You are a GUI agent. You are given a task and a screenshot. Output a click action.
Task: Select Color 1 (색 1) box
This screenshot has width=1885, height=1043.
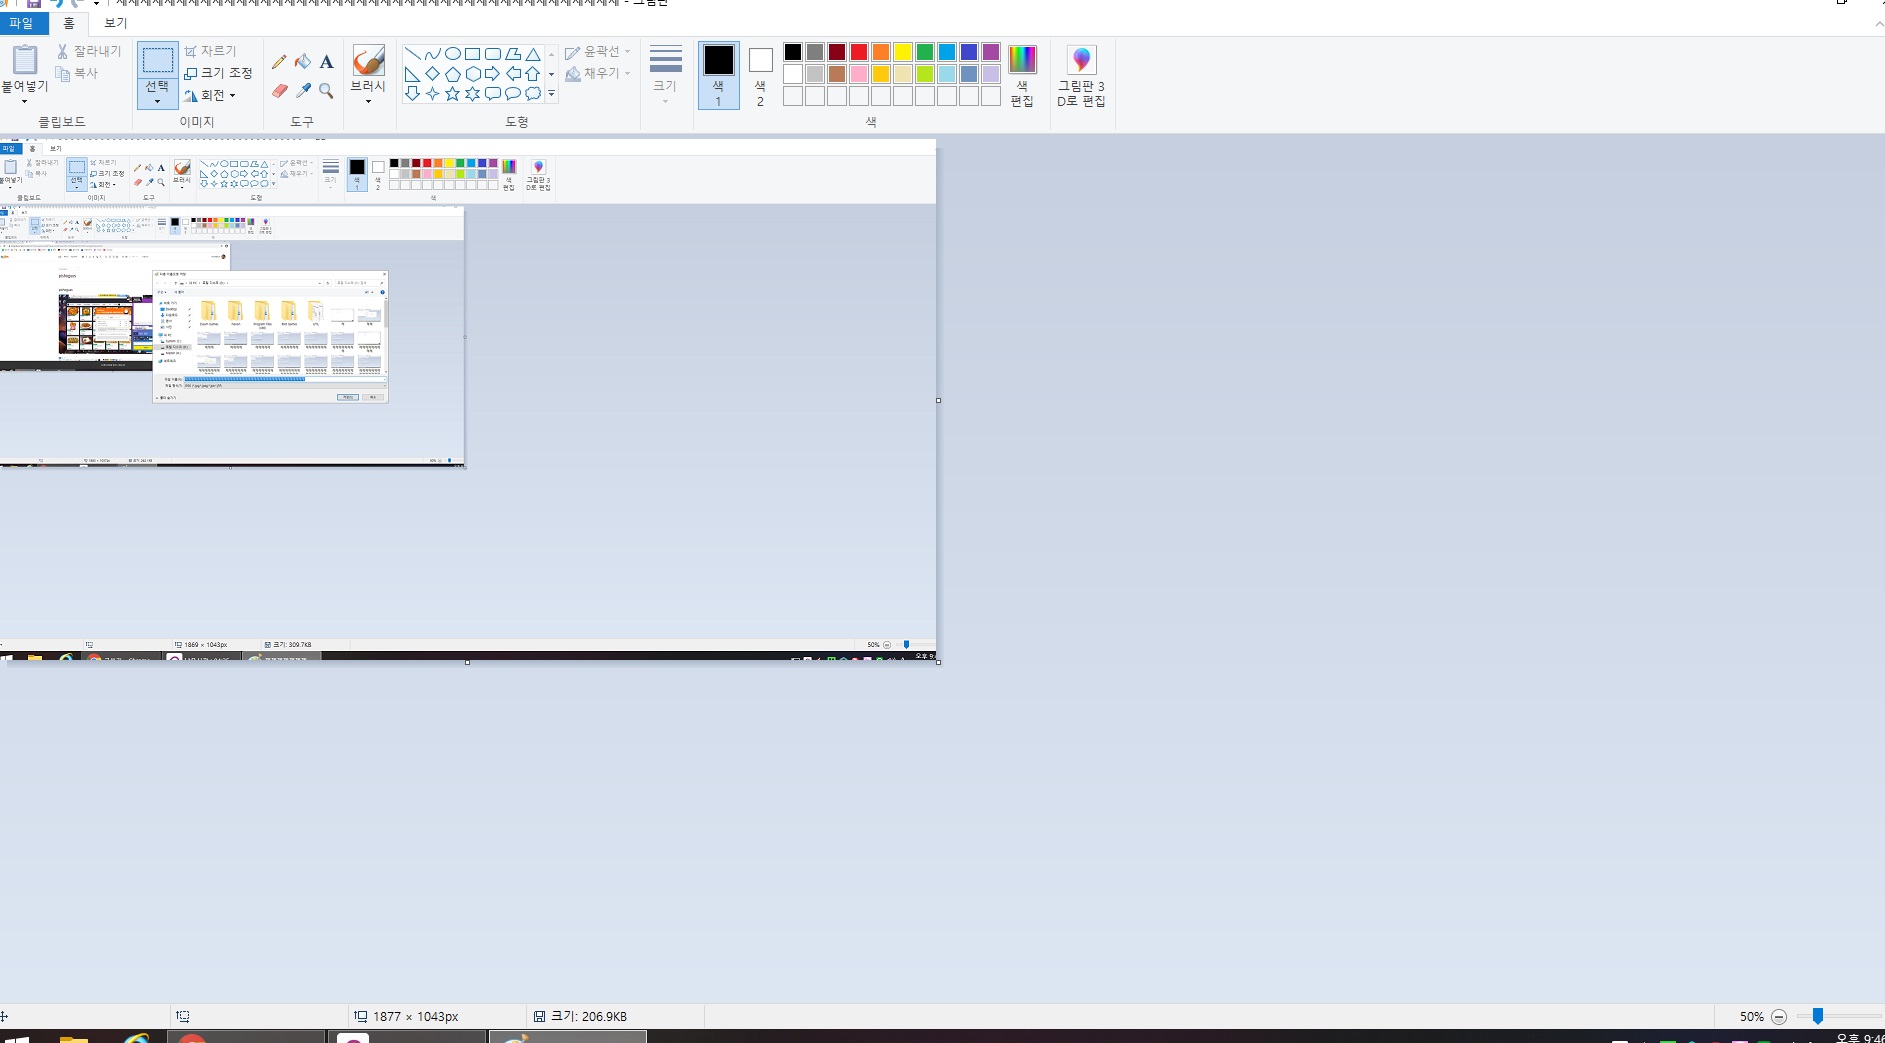[718, 75]
